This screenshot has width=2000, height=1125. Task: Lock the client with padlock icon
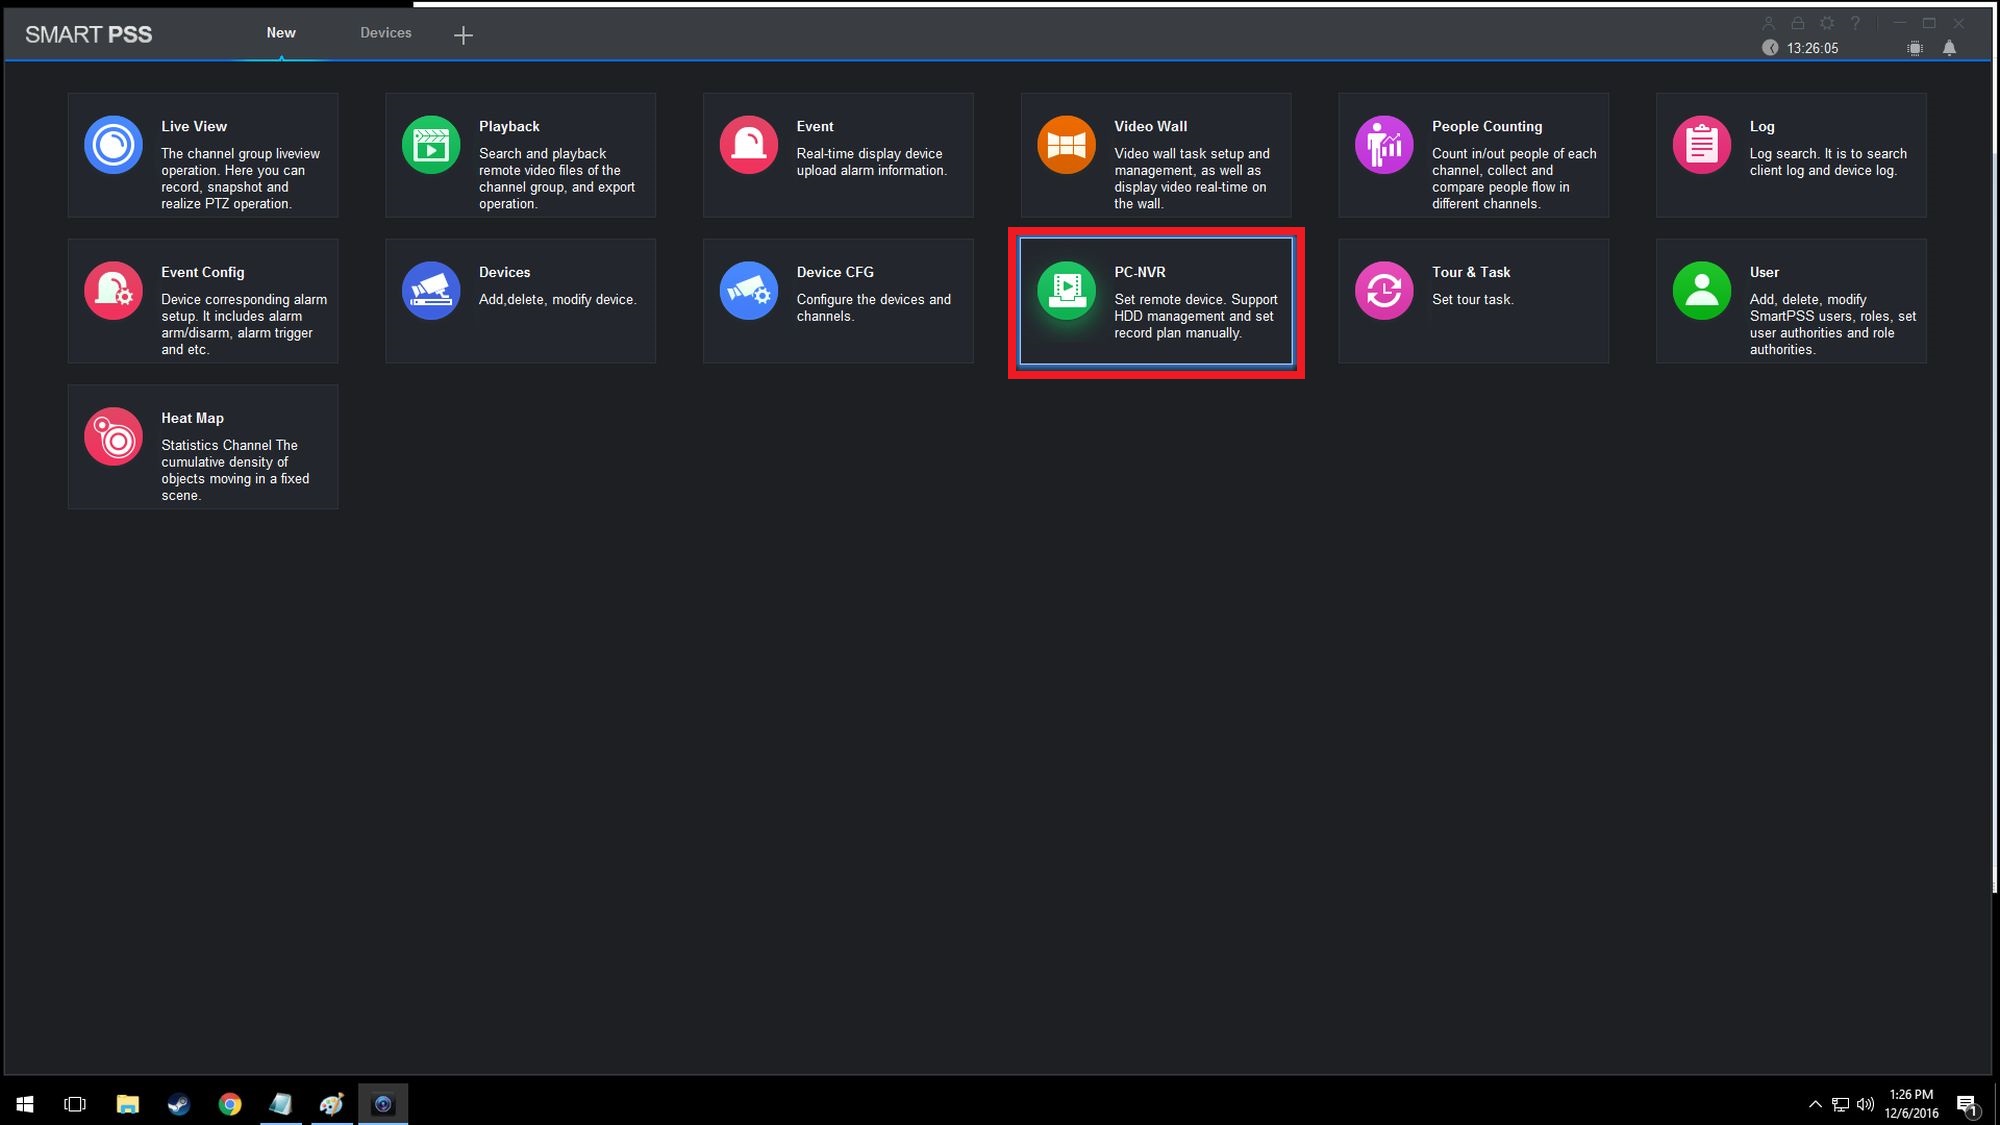[1798, 23]
